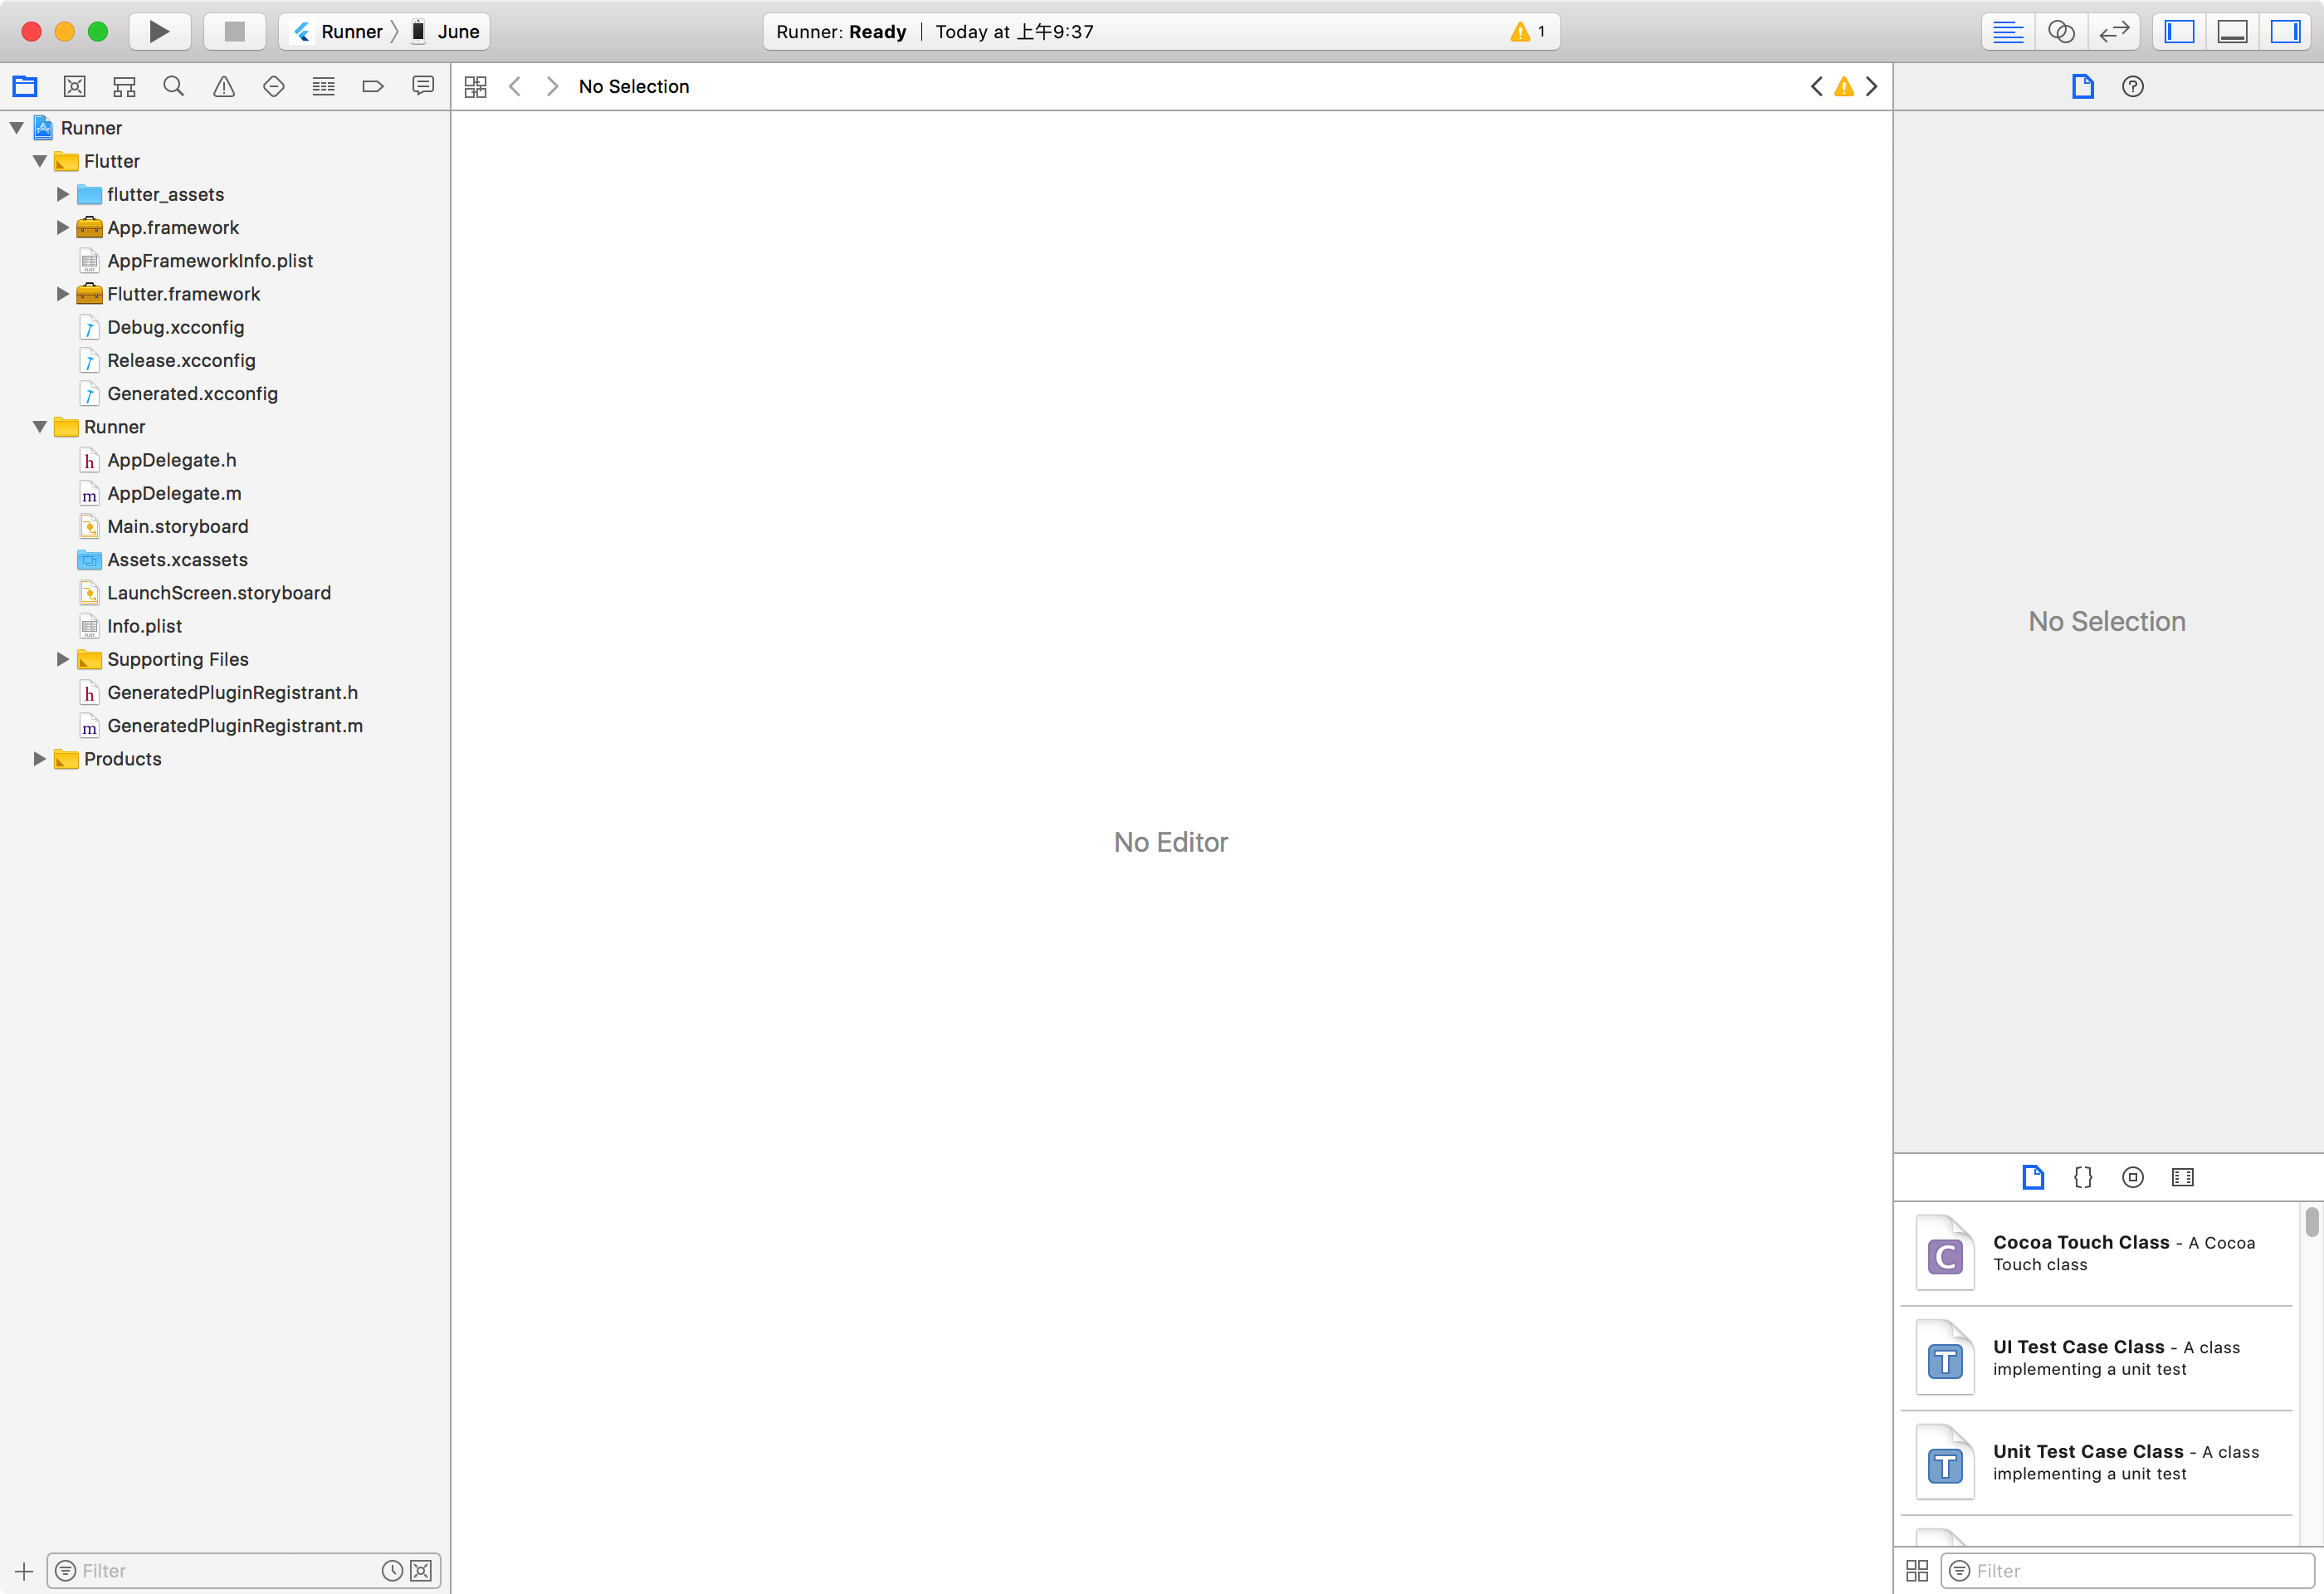Go back in editor history
This screenshot has height=1594, width=2324.
click(515, 87)
